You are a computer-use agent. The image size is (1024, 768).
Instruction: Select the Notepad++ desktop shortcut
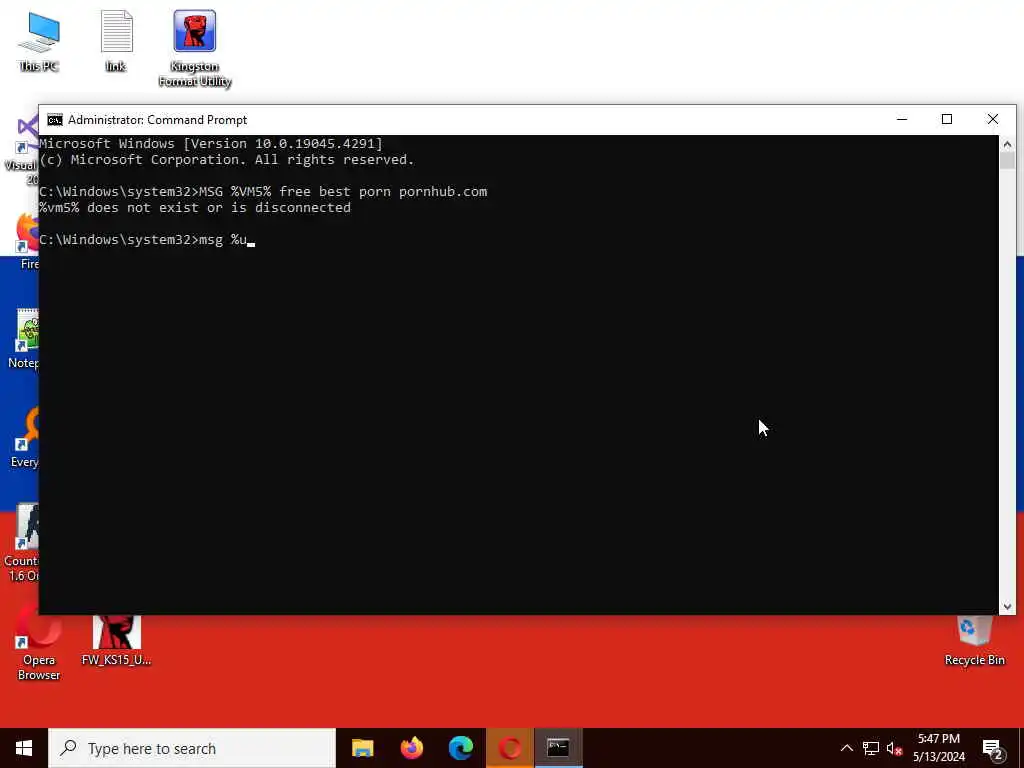25,339
